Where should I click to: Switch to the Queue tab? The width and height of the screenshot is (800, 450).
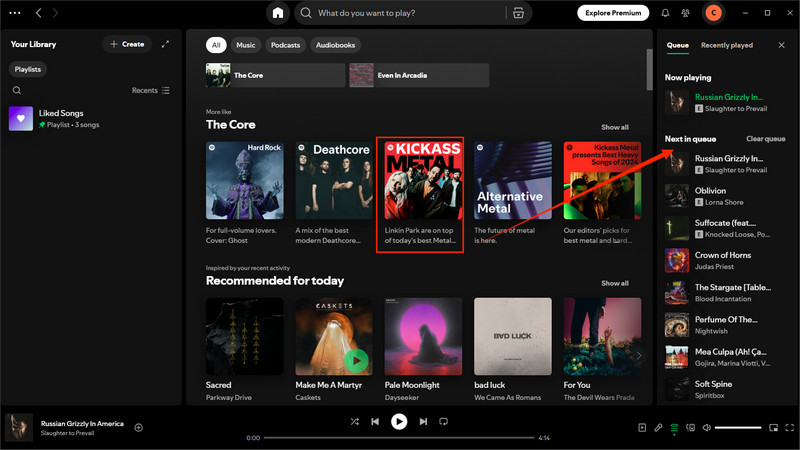point(678,45)
